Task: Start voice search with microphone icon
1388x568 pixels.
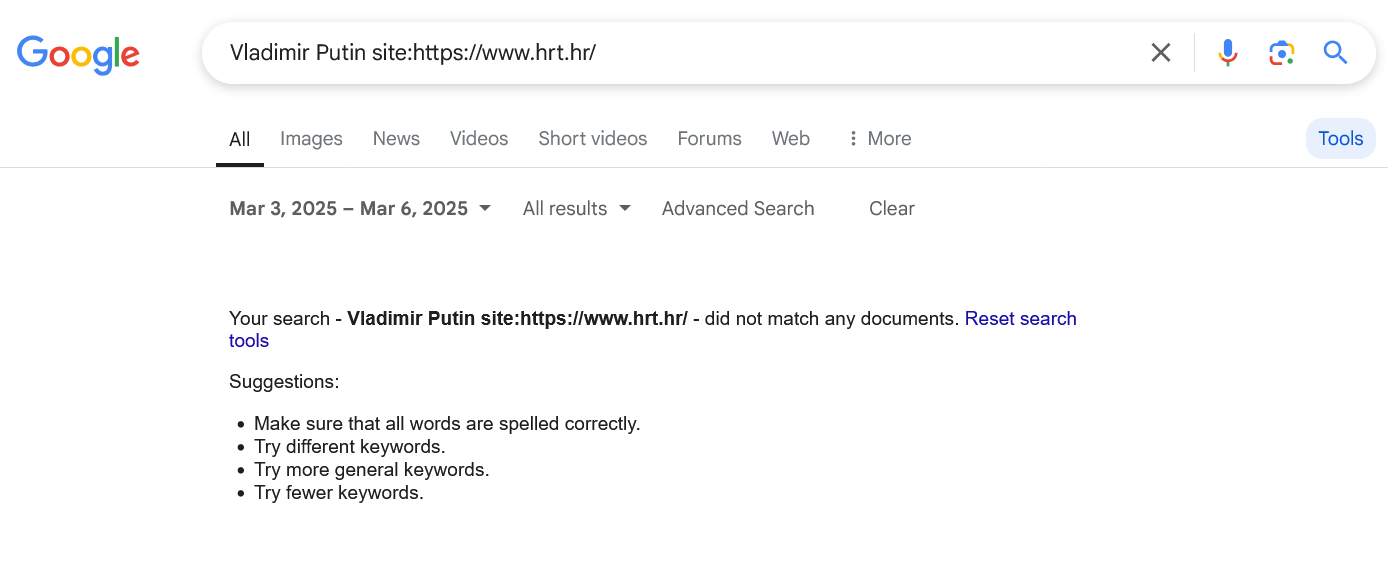Action: click(x=1228, y=53)
